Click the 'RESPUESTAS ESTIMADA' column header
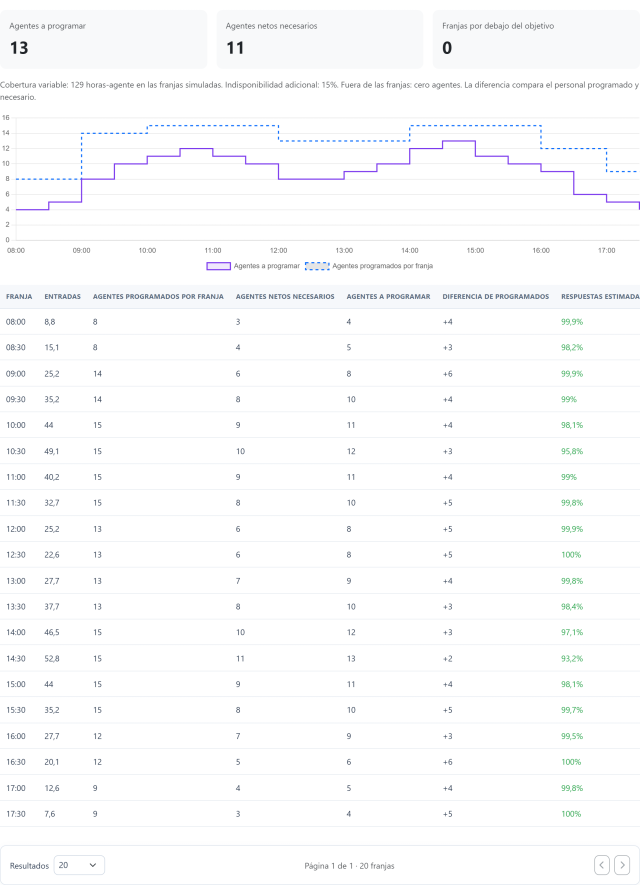The width and height of the screenshot is (640, 885). point(600,296)
